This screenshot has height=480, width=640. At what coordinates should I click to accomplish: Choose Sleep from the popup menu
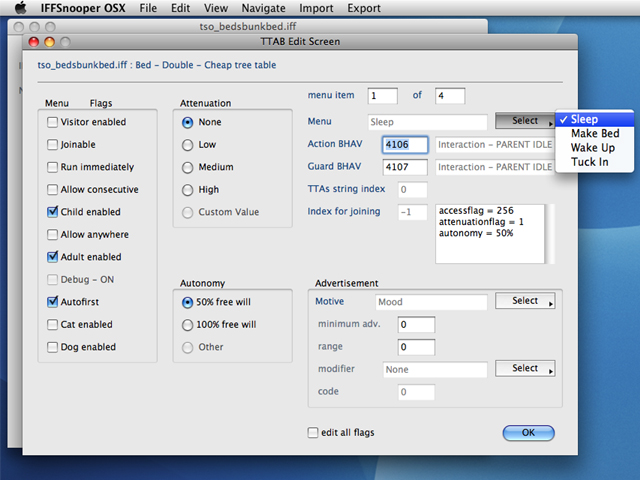[x=595, y=119]
